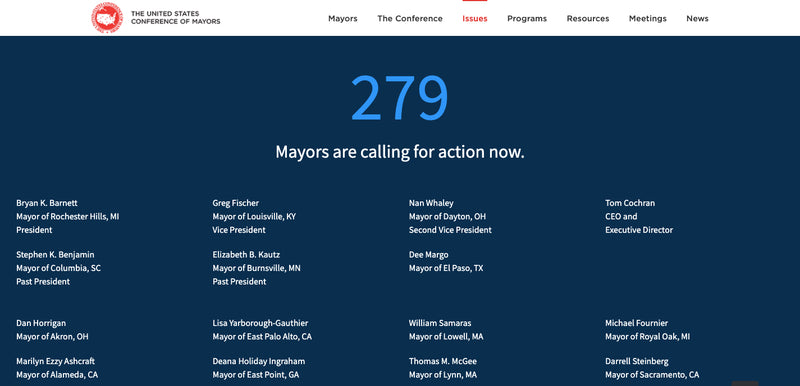Click 'Mayor of Rochester Hills, MI'
The width and height of the screenshot is (800, 386).
click(67, 216)
